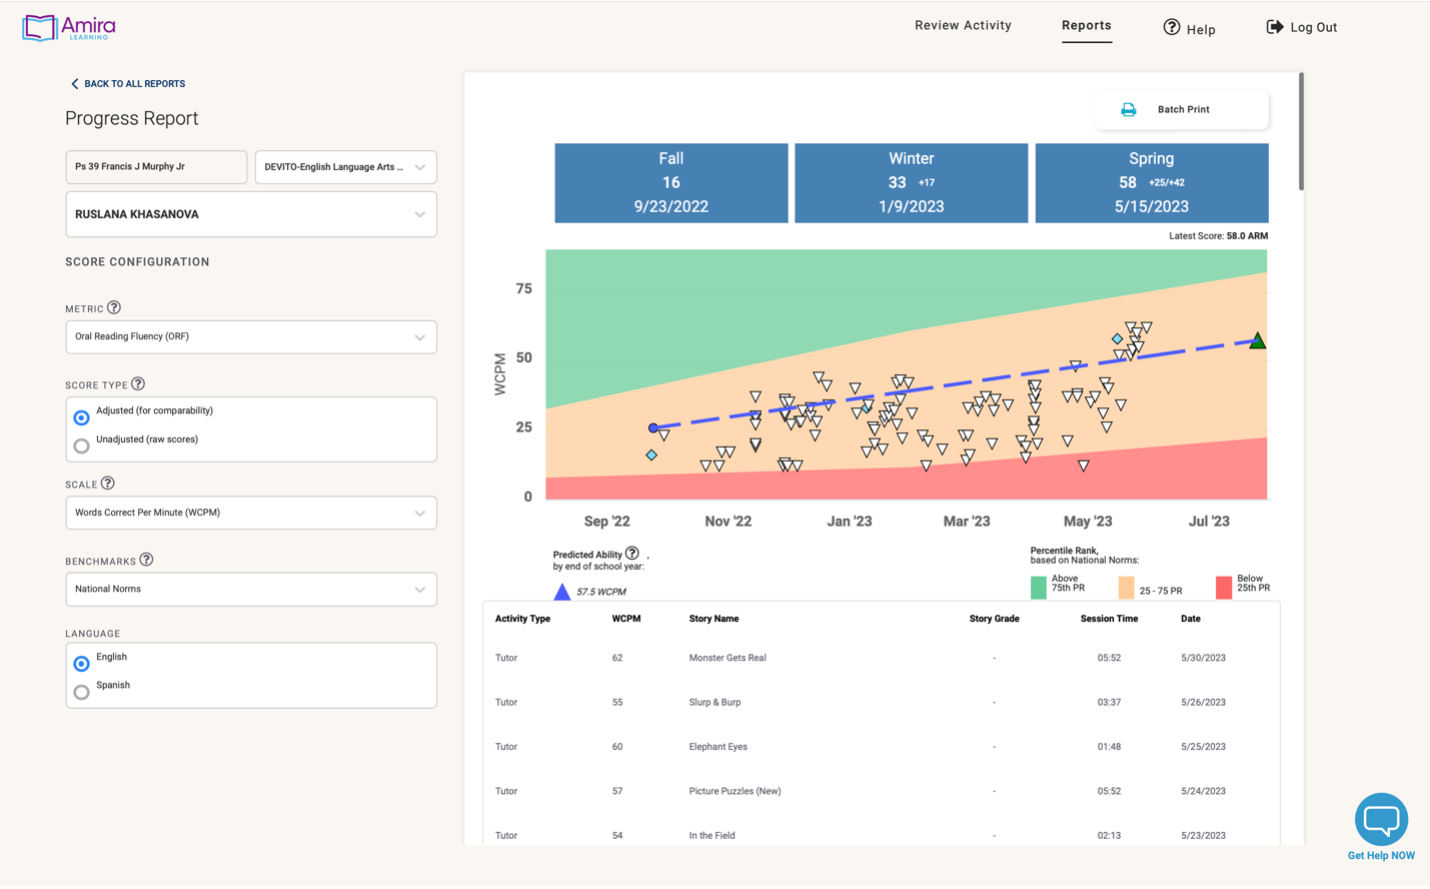
Task: Go to Reports tab
Action: [x=1086, y=26]
